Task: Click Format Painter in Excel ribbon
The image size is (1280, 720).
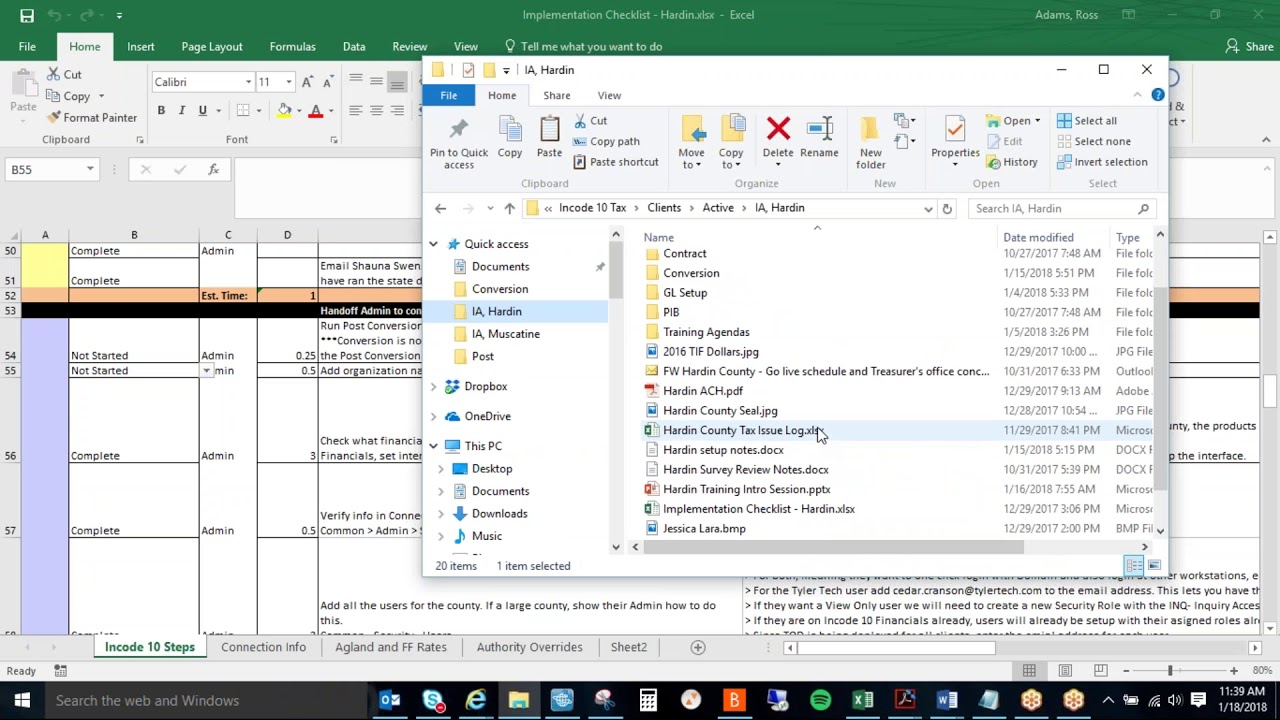Action: click(92, 118)
